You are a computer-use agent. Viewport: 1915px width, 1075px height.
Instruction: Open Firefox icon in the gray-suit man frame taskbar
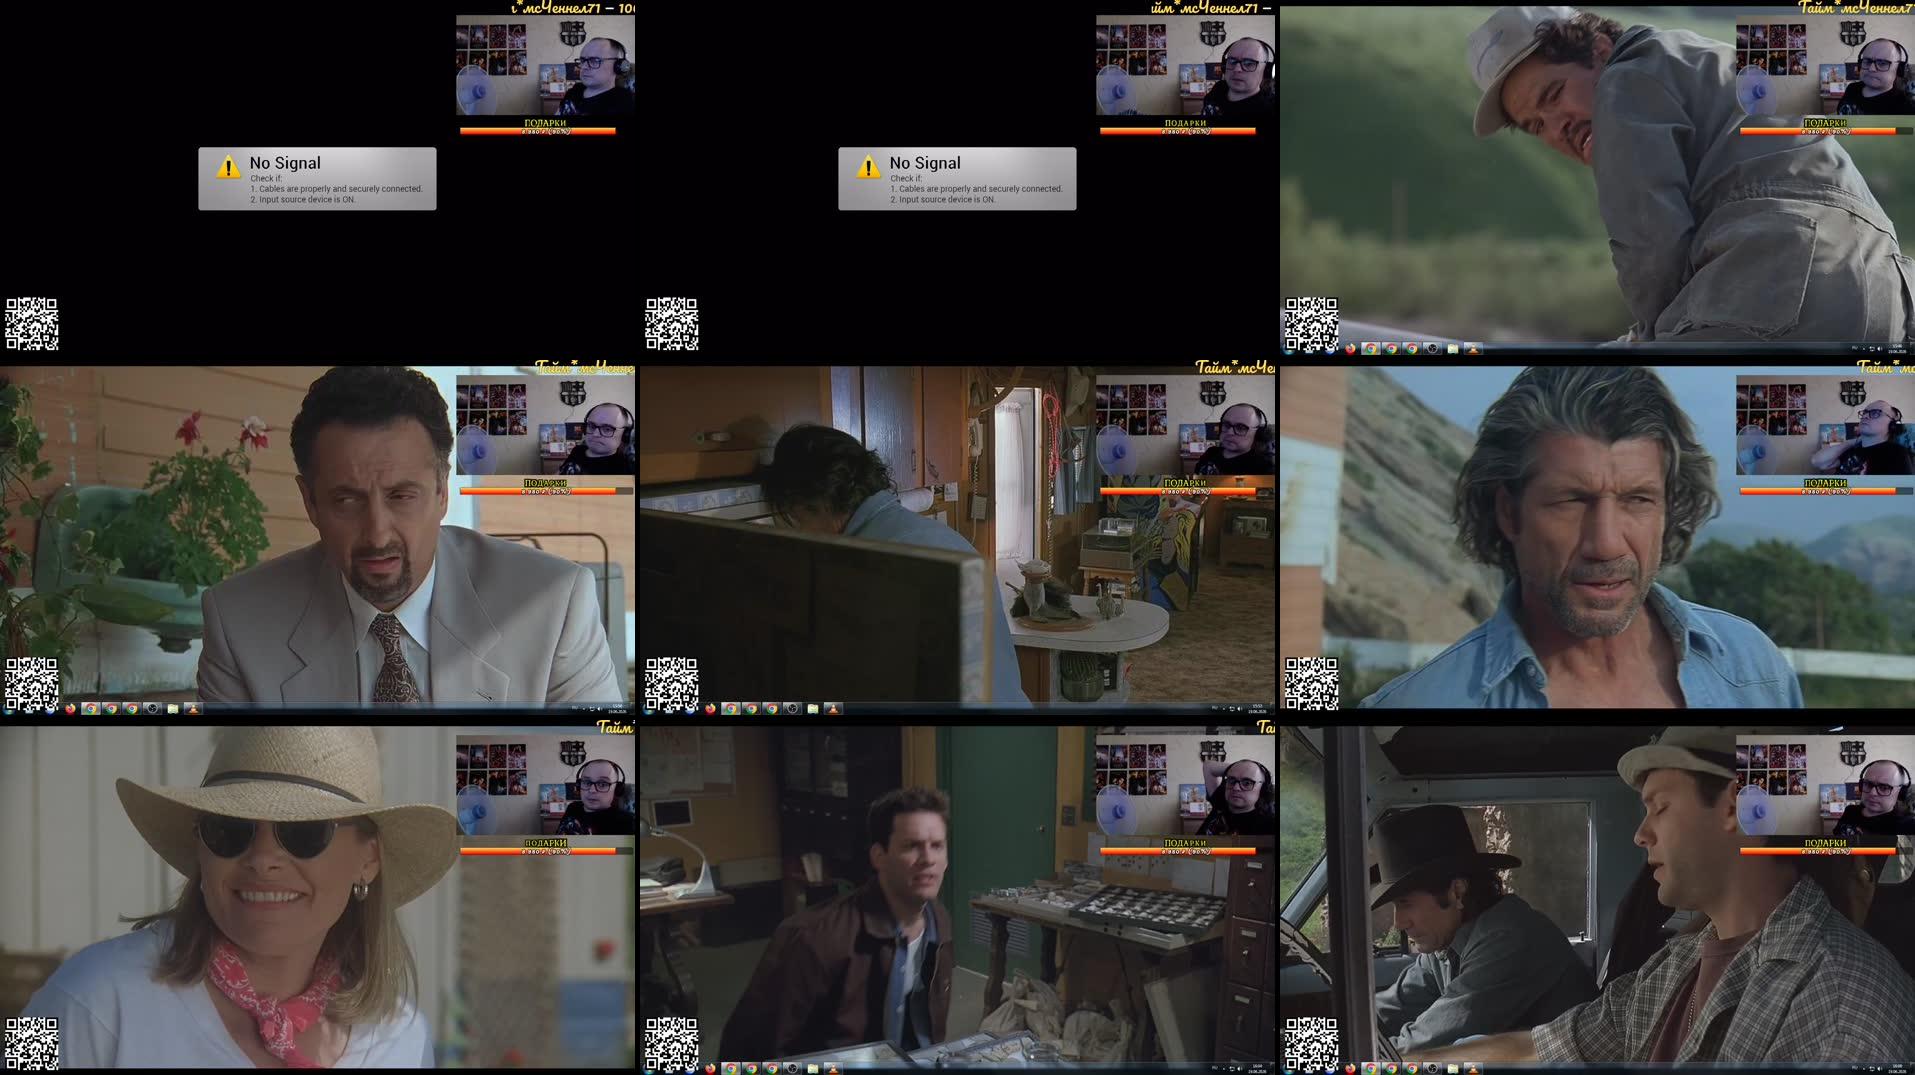71,709
